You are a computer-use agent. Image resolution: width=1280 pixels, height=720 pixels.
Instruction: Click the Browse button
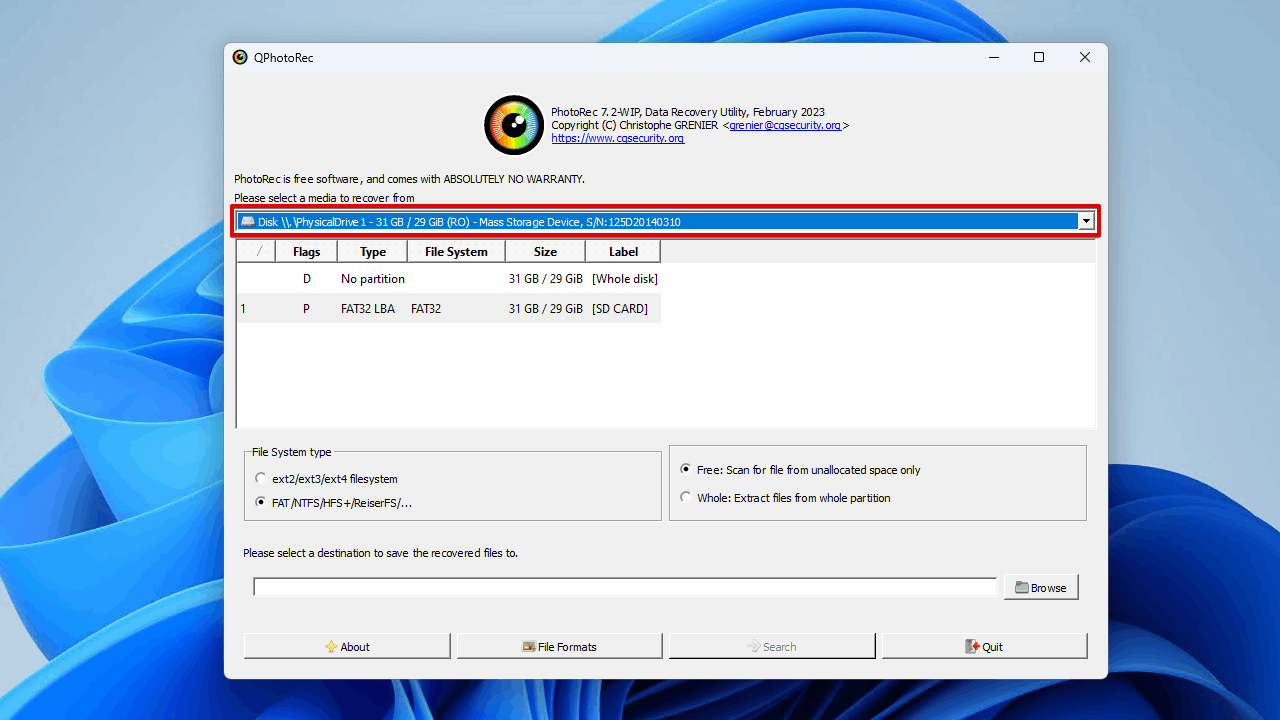click(1041, 587)
